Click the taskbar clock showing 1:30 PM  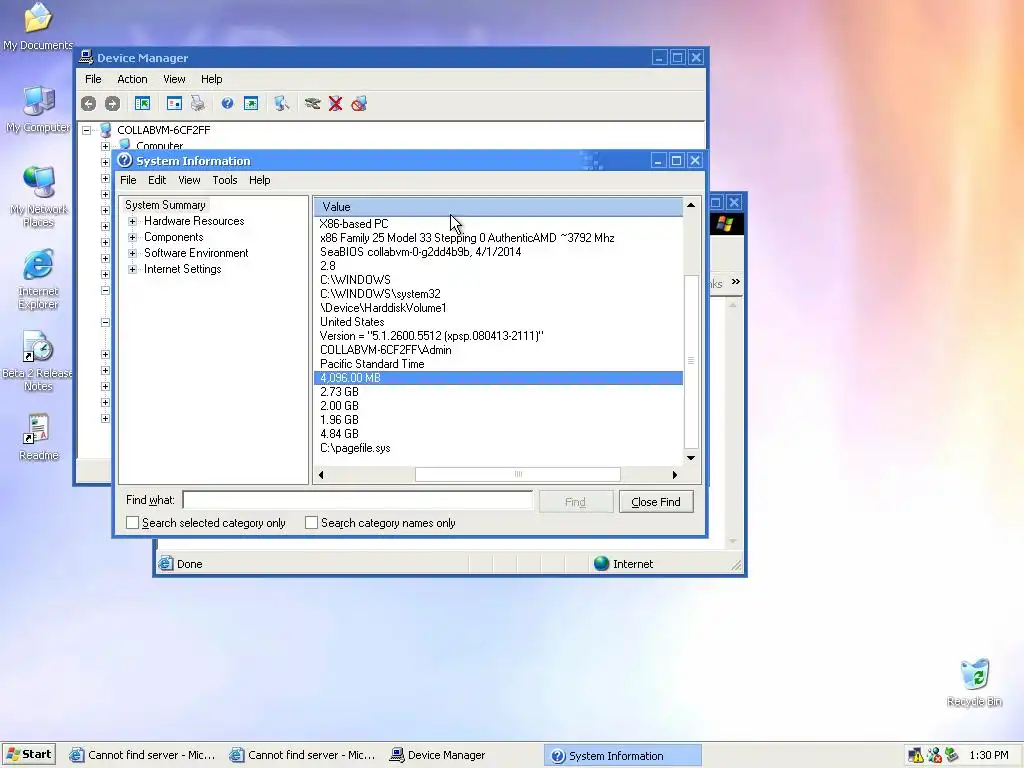click(x=989, y=756)
